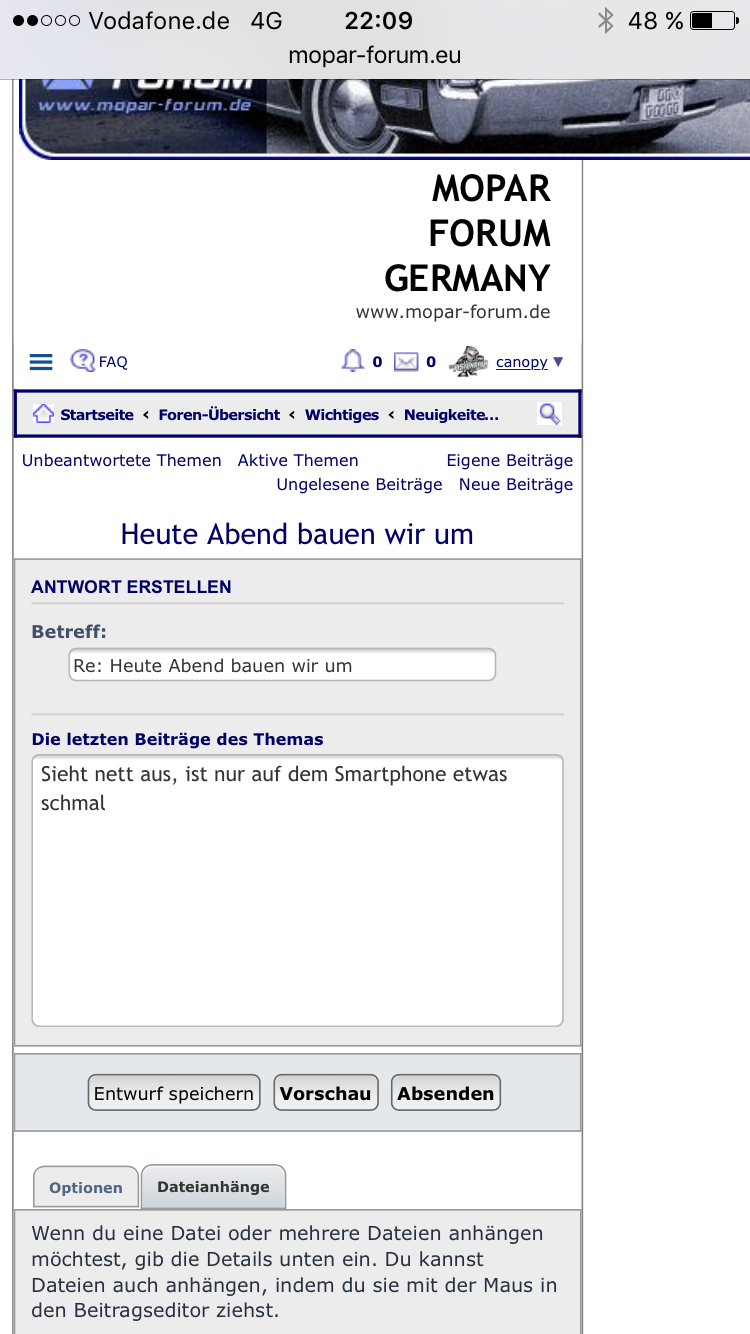Viewport: 750px width, 1334px height.
Task: Select the Dateianhänge tab
Action: click(x=213, y=1187)
